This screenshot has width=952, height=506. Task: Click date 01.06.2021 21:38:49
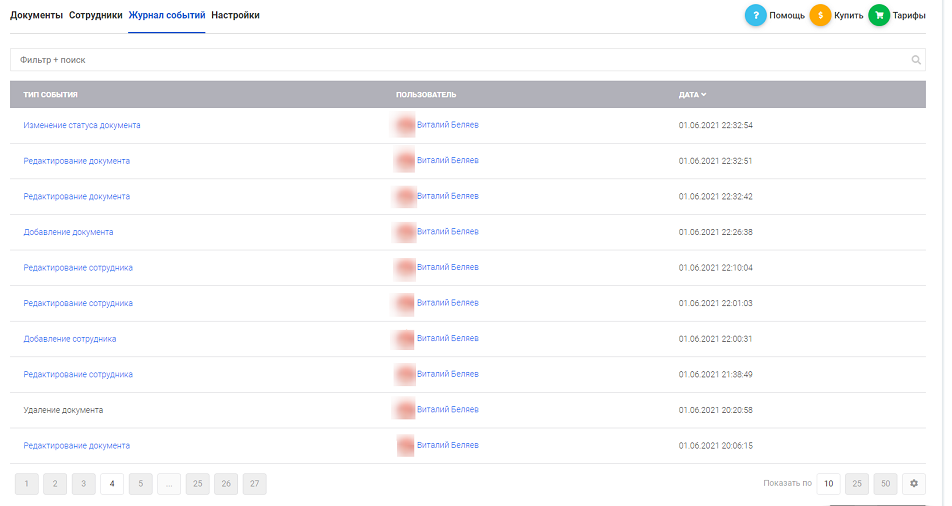[716, 374]
